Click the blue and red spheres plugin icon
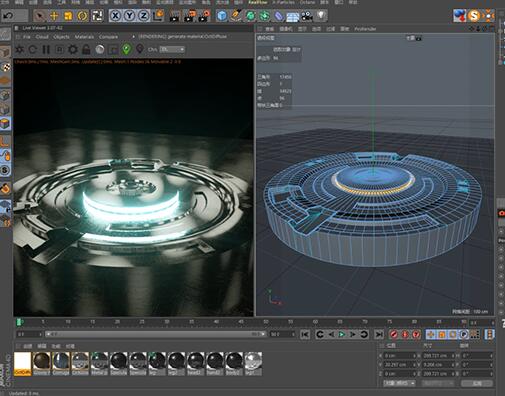 (x=460, y=15)
